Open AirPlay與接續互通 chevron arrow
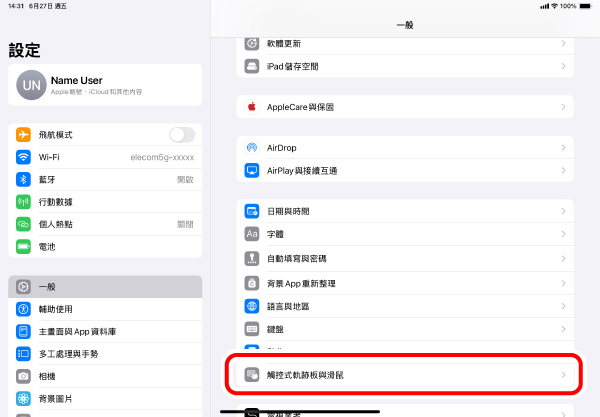Image resolution: width=600 pixels, height=417 pixels. [x=563, y=171]
